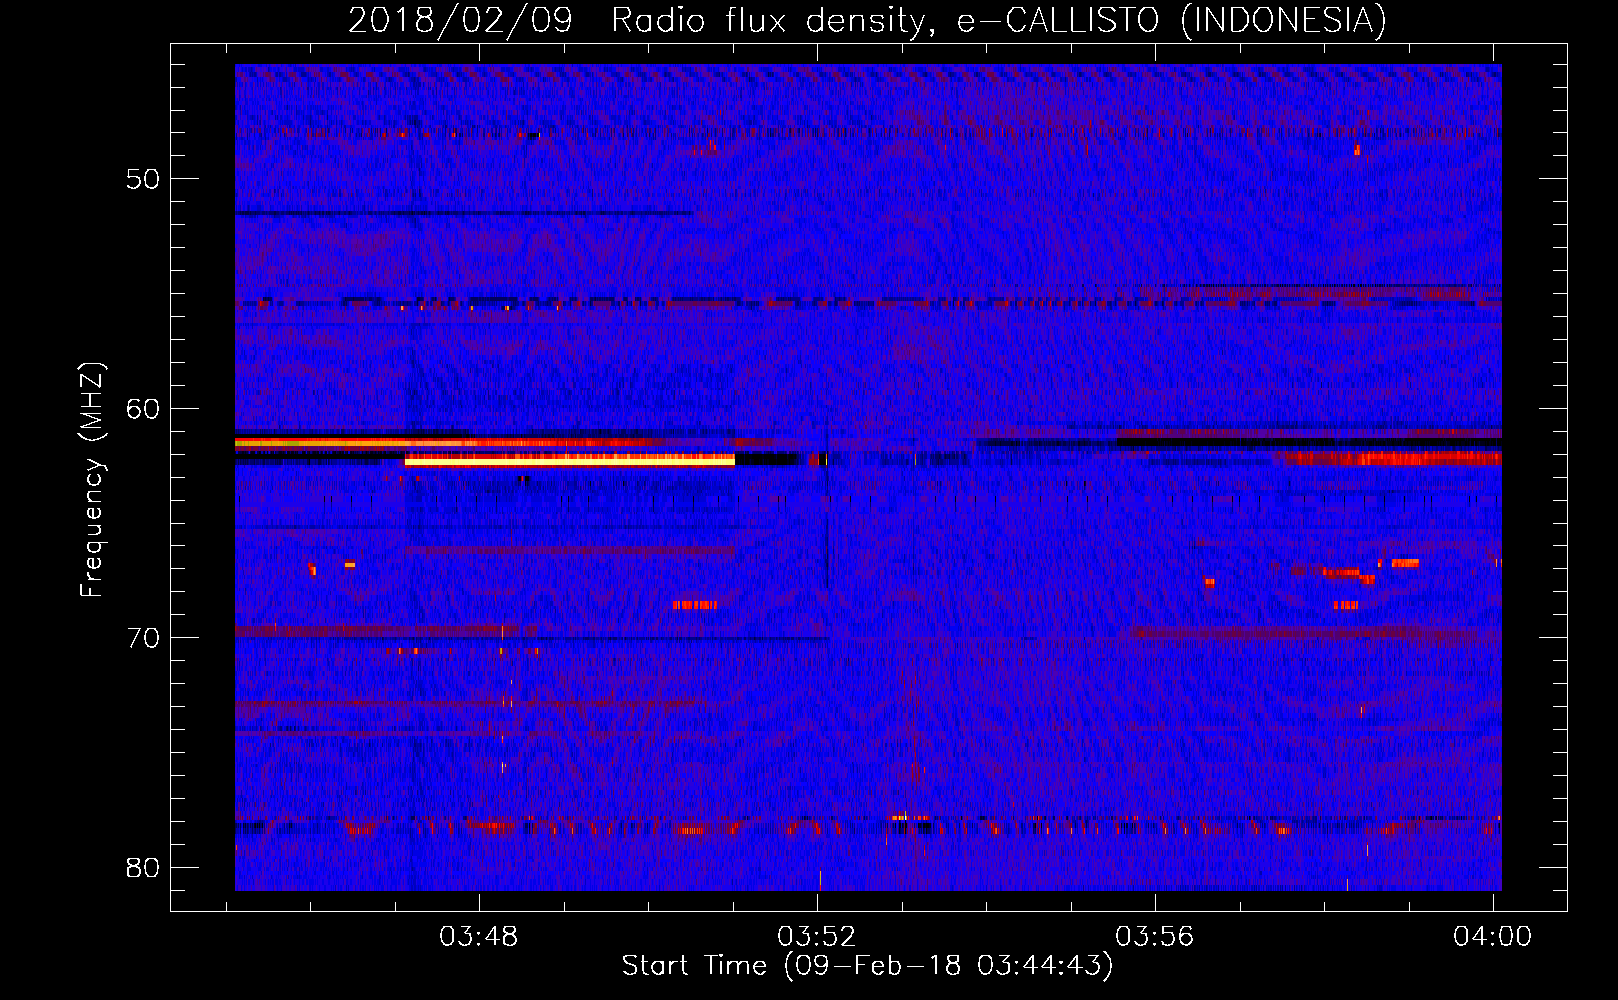Click the 60 frequency tick label
The height and width of the screenshot is (1000, 1618).
(143, 408)
